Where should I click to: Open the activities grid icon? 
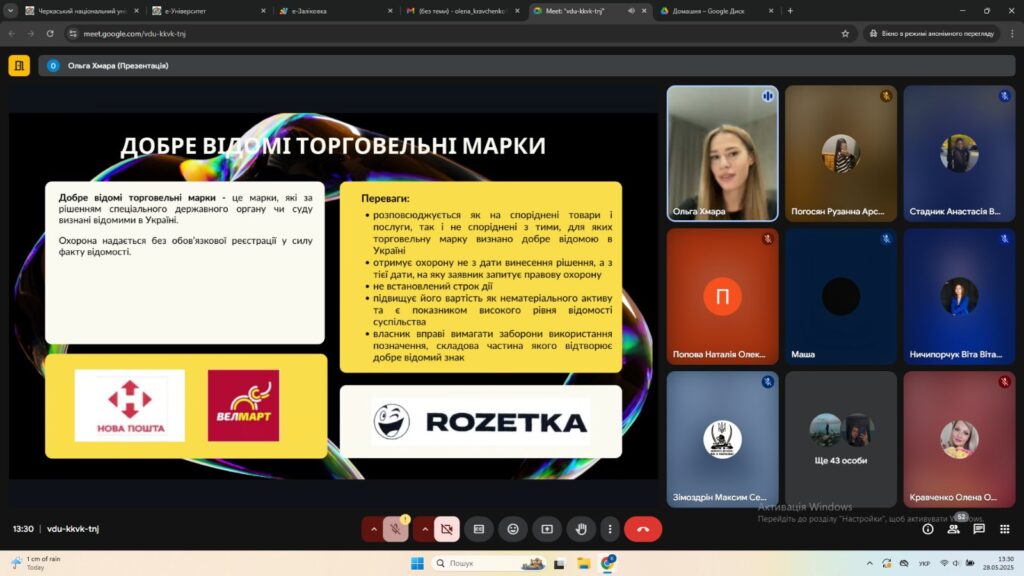[1004, 529]
